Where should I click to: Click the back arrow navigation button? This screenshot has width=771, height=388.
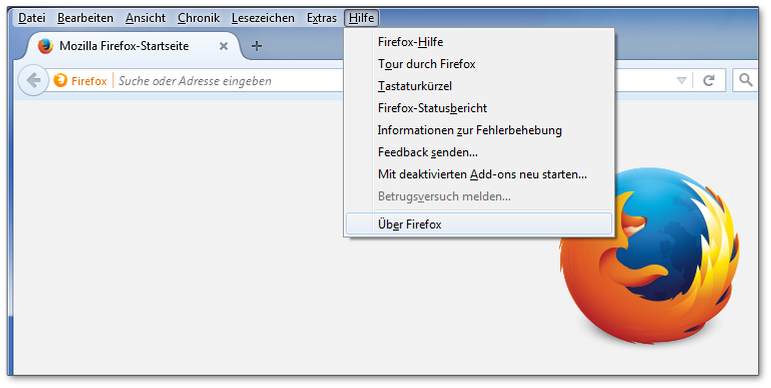click(x=33, y=80)
